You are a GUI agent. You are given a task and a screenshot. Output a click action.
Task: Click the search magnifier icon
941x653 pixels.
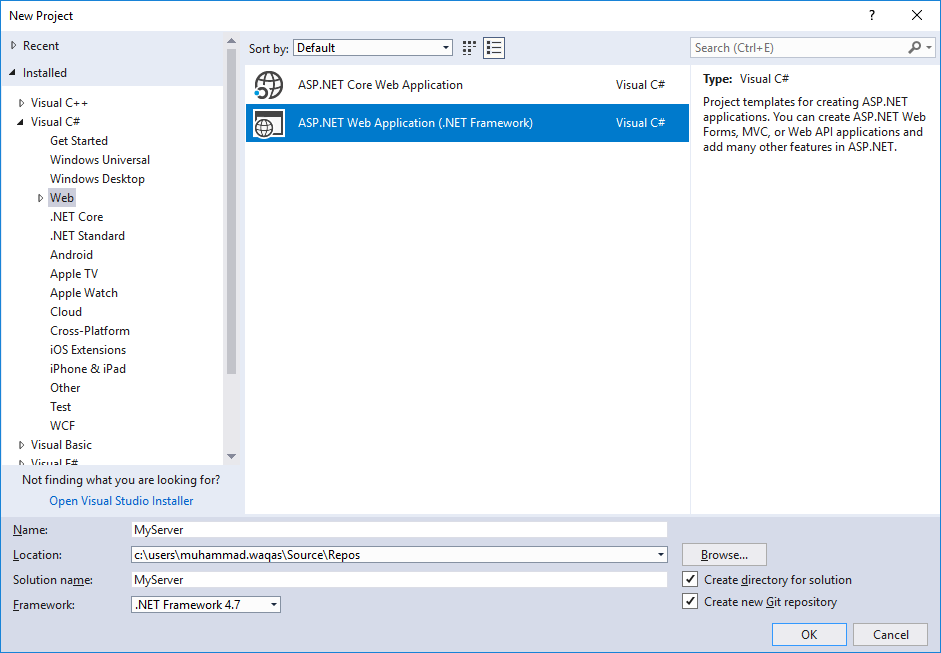point(914,47)
